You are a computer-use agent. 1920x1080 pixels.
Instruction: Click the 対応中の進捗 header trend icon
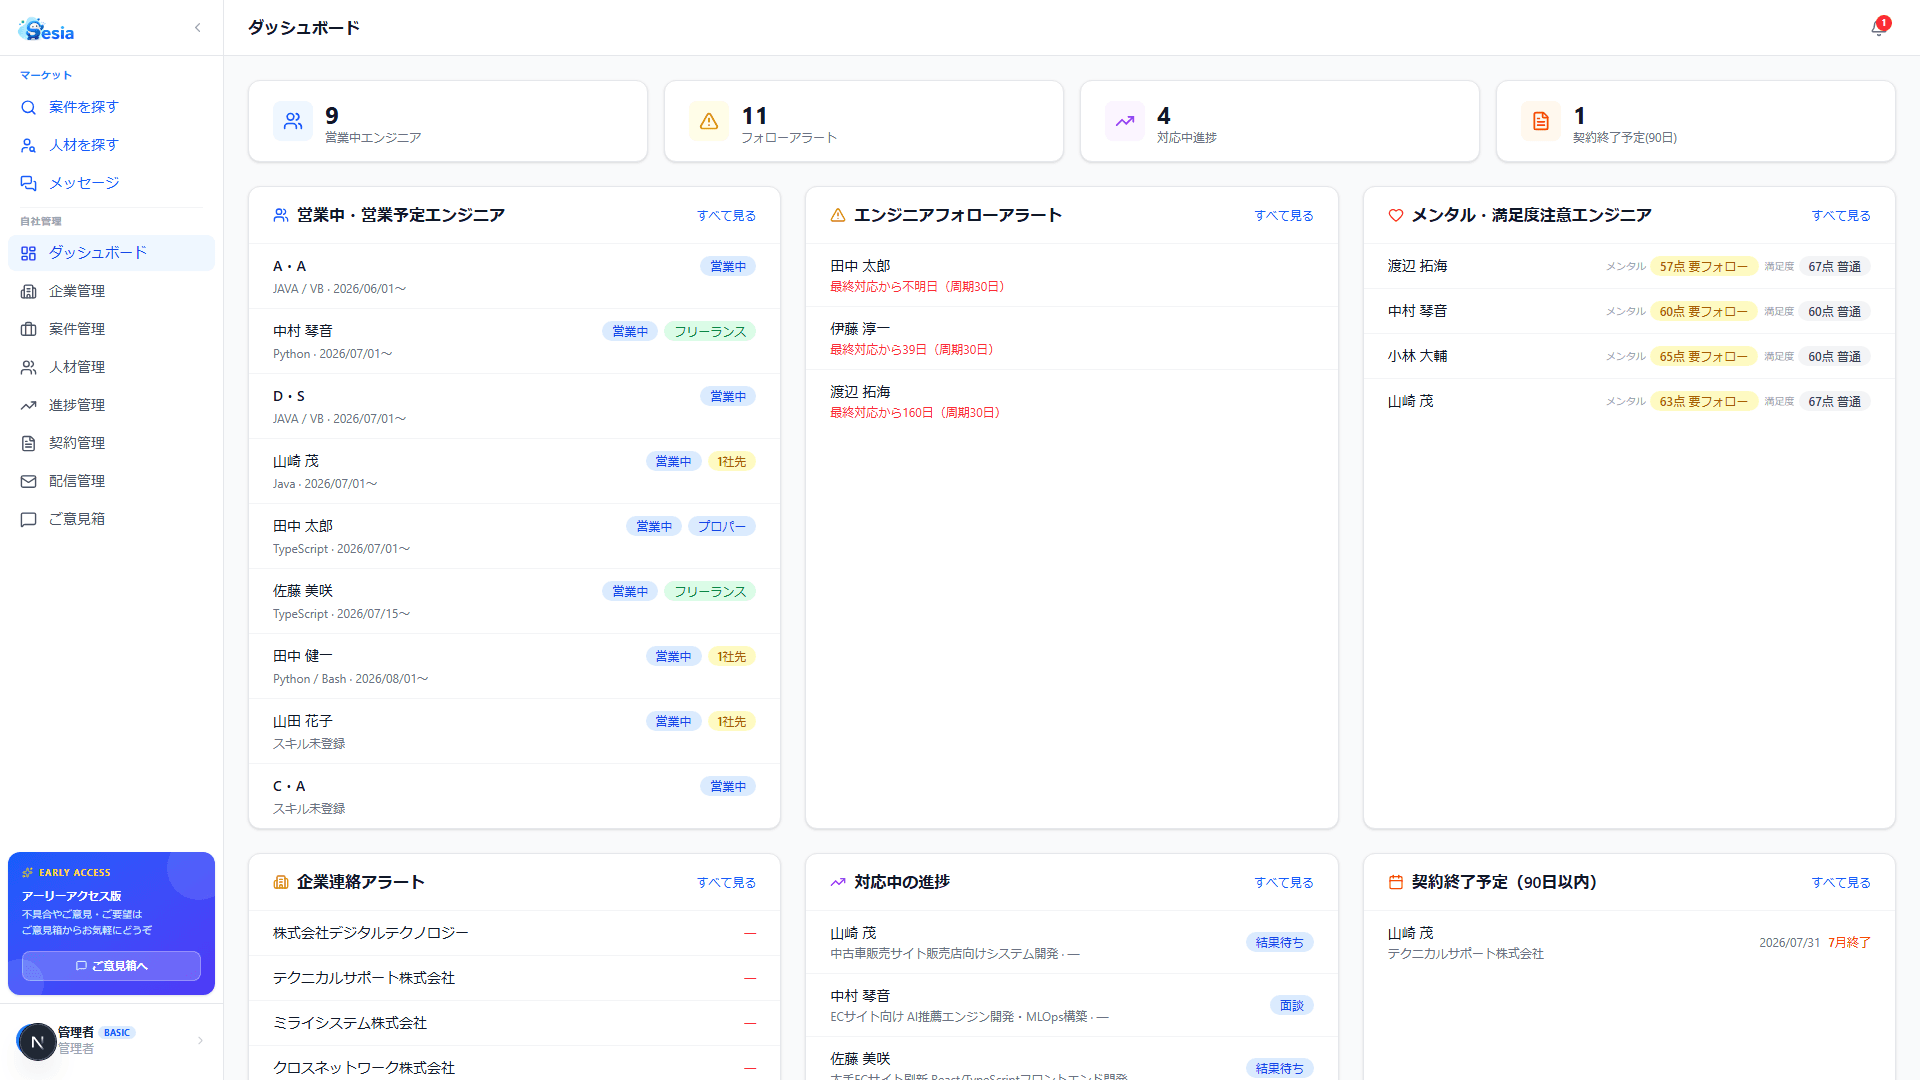pos(838,883)
